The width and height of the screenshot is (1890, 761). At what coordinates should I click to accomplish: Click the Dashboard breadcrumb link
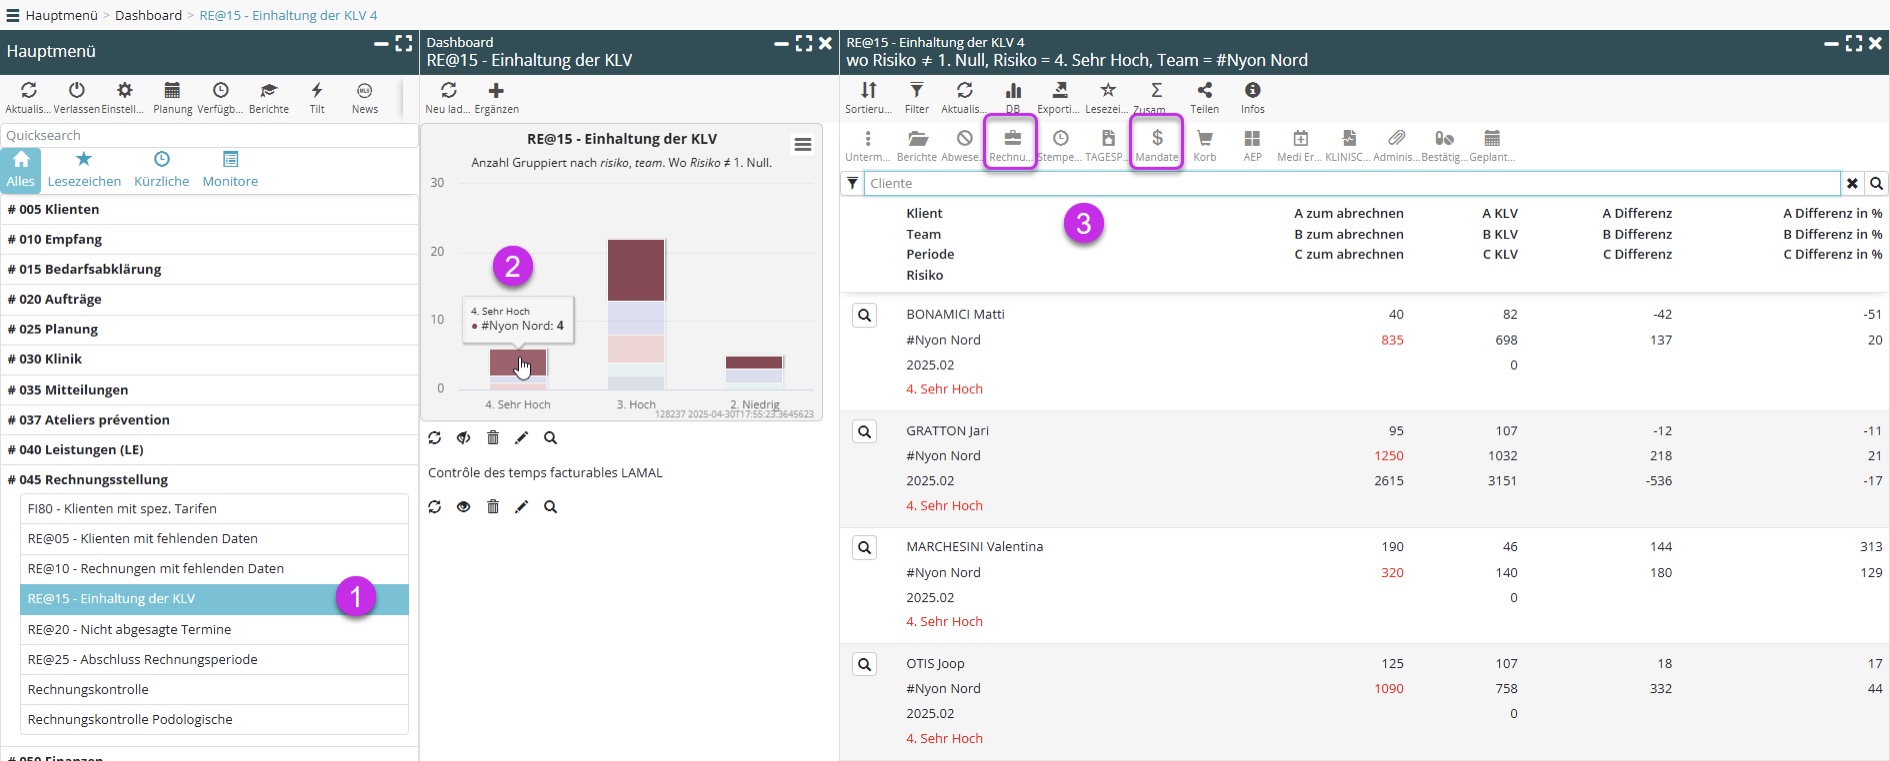coord(148,15)
